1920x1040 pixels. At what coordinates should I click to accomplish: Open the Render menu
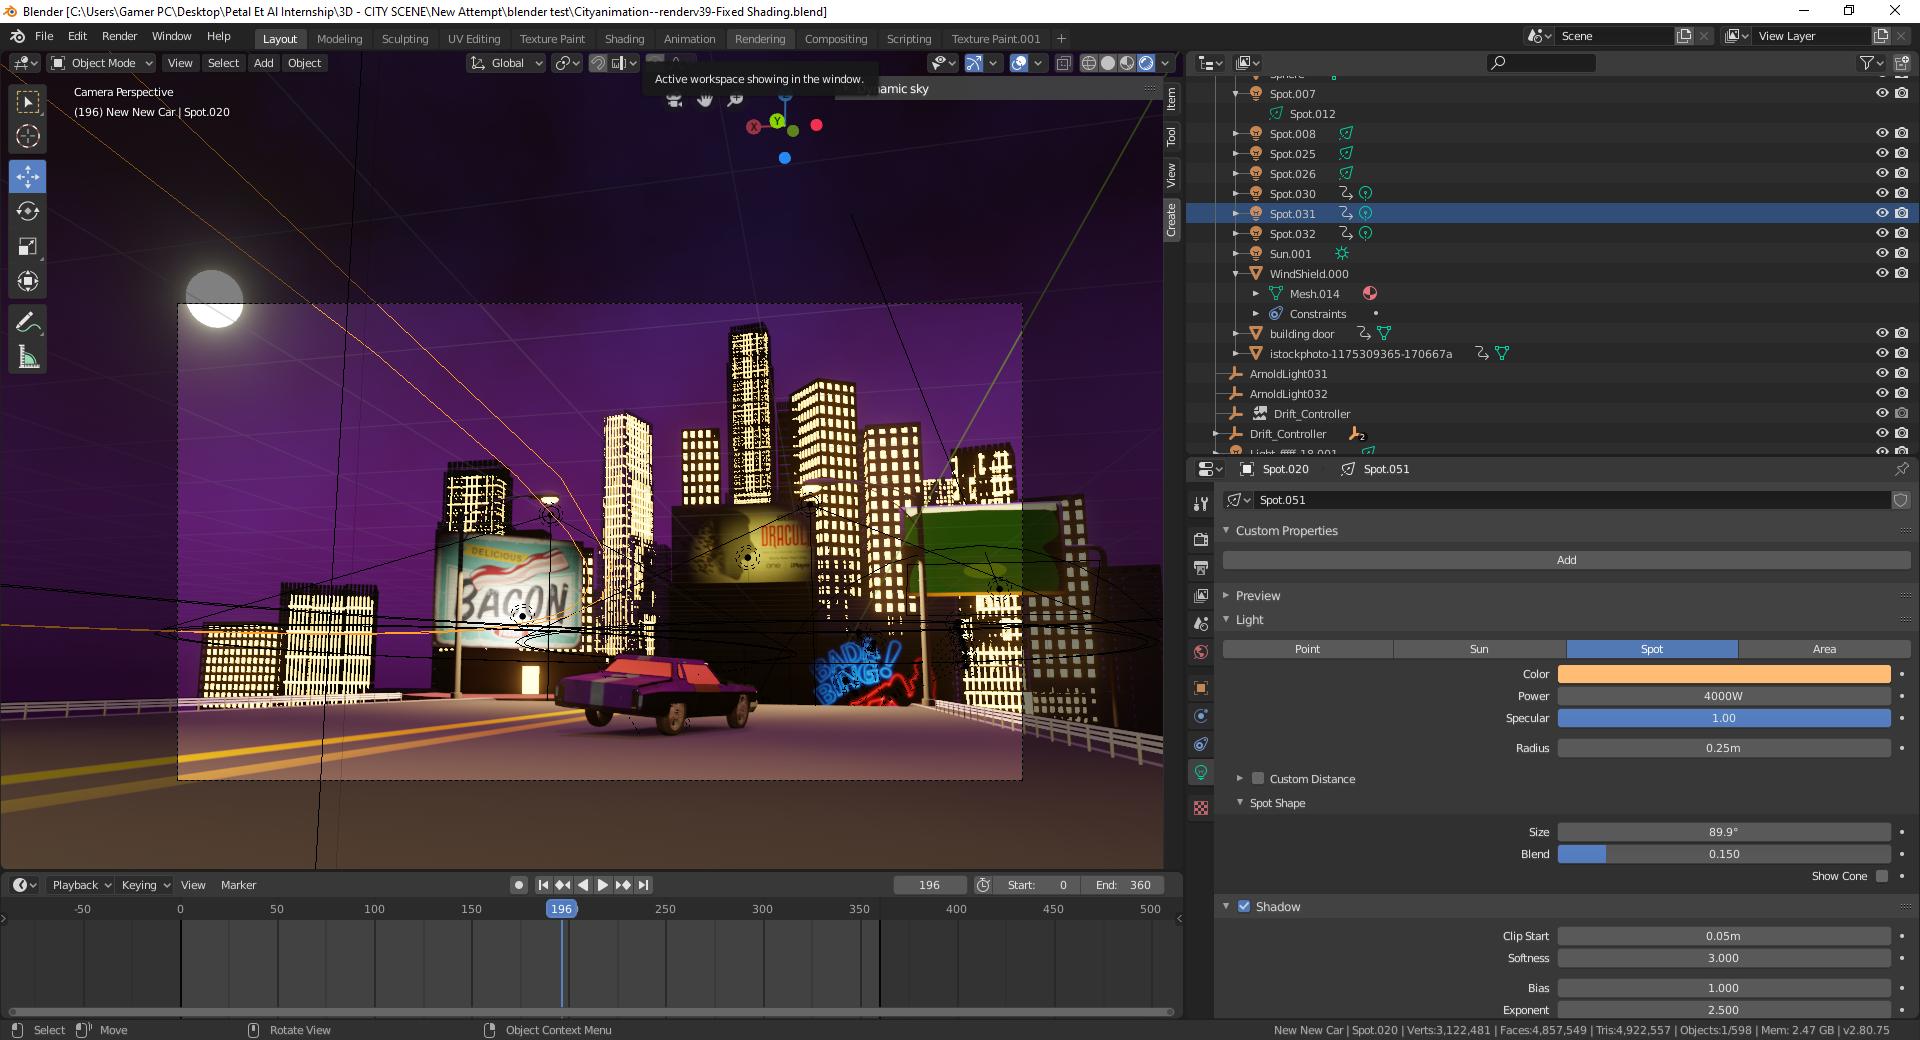click(x=119, y=36)
